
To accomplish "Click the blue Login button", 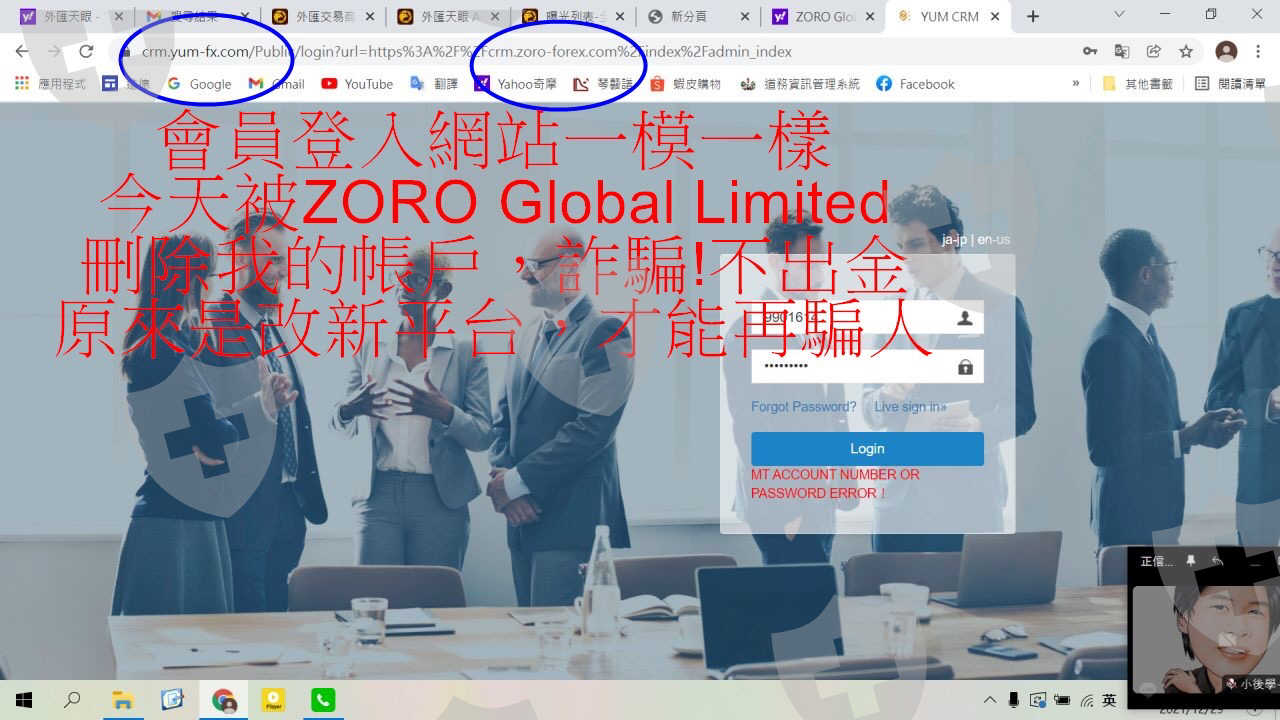I will click(867, 449).
